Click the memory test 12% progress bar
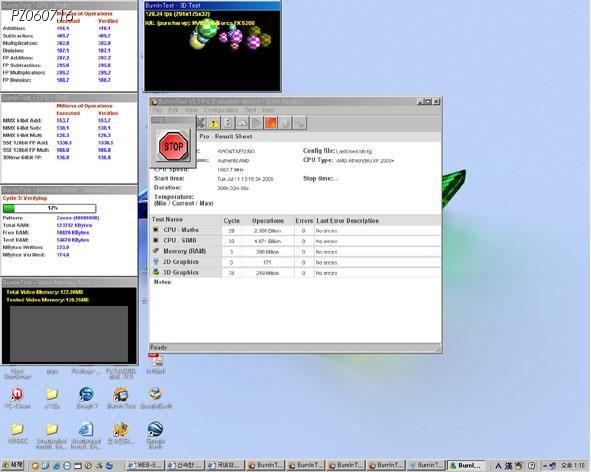The height and width of the screenshot is (472, 591). click(x=49, y=208)
